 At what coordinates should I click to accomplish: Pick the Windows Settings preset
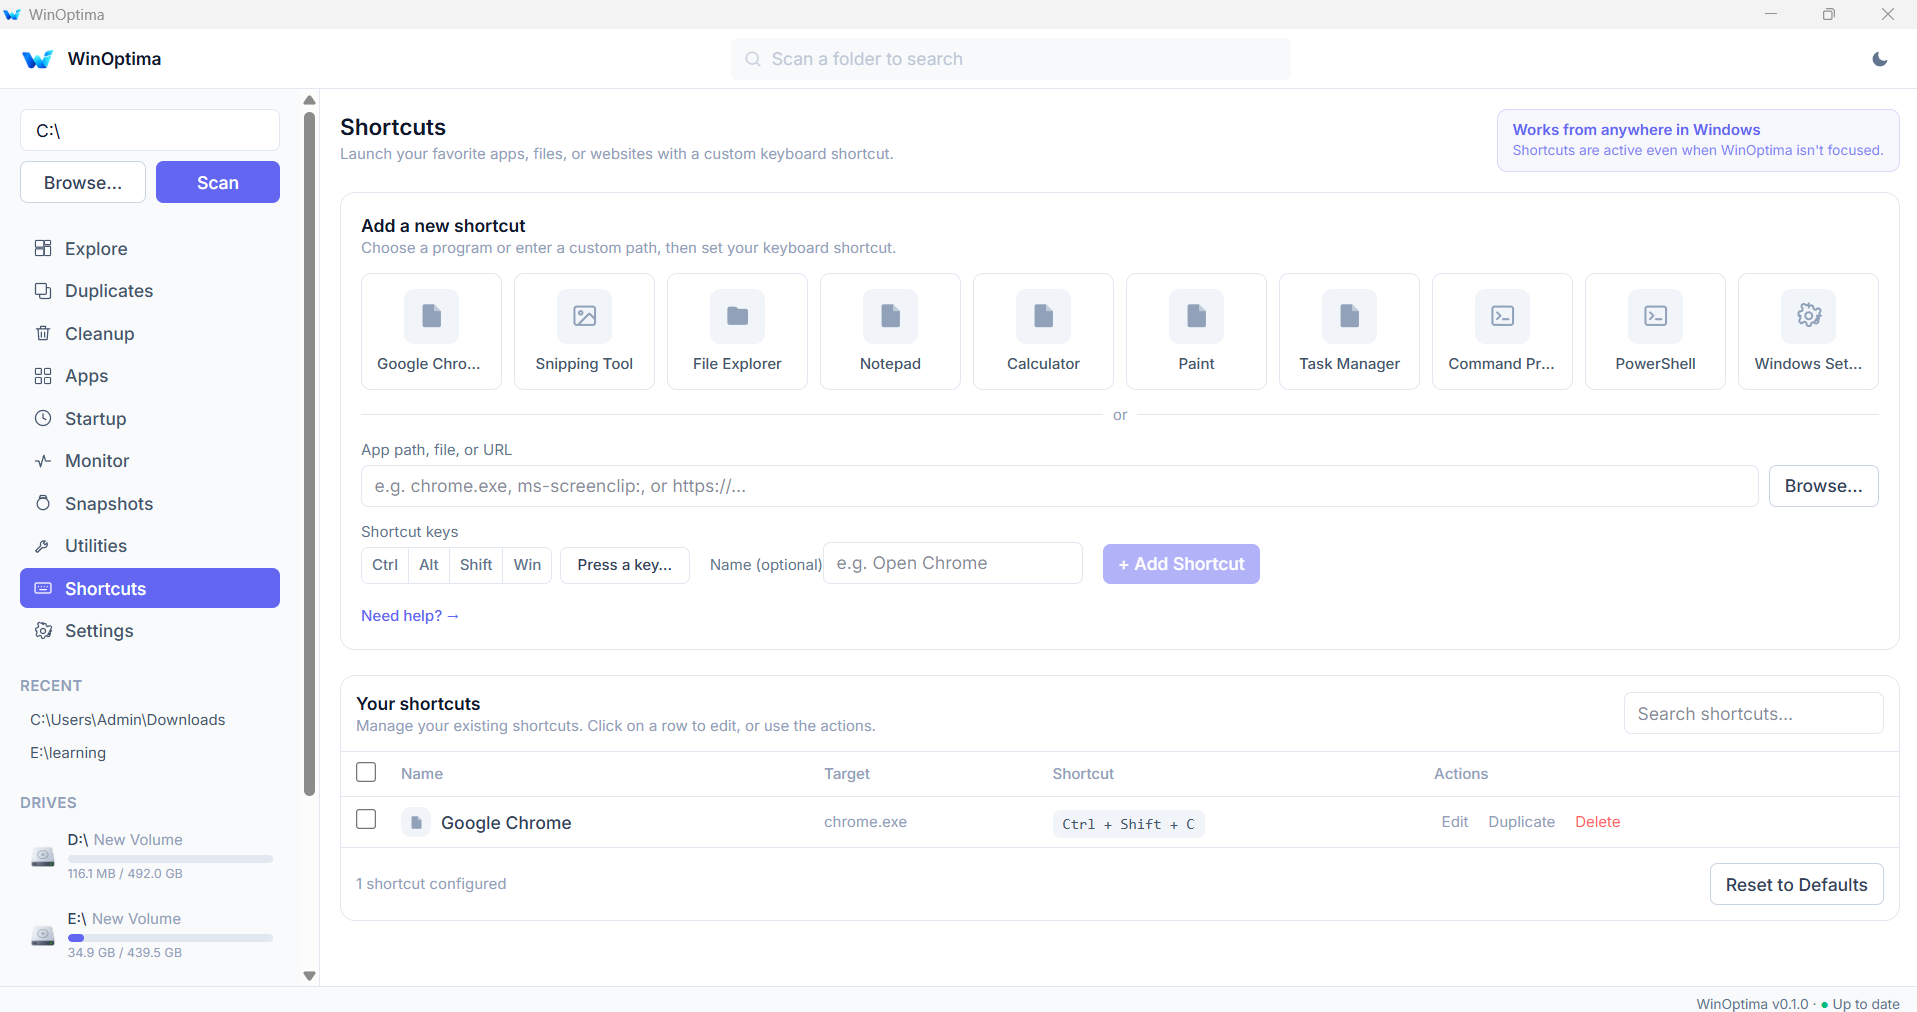[1808, 331]
